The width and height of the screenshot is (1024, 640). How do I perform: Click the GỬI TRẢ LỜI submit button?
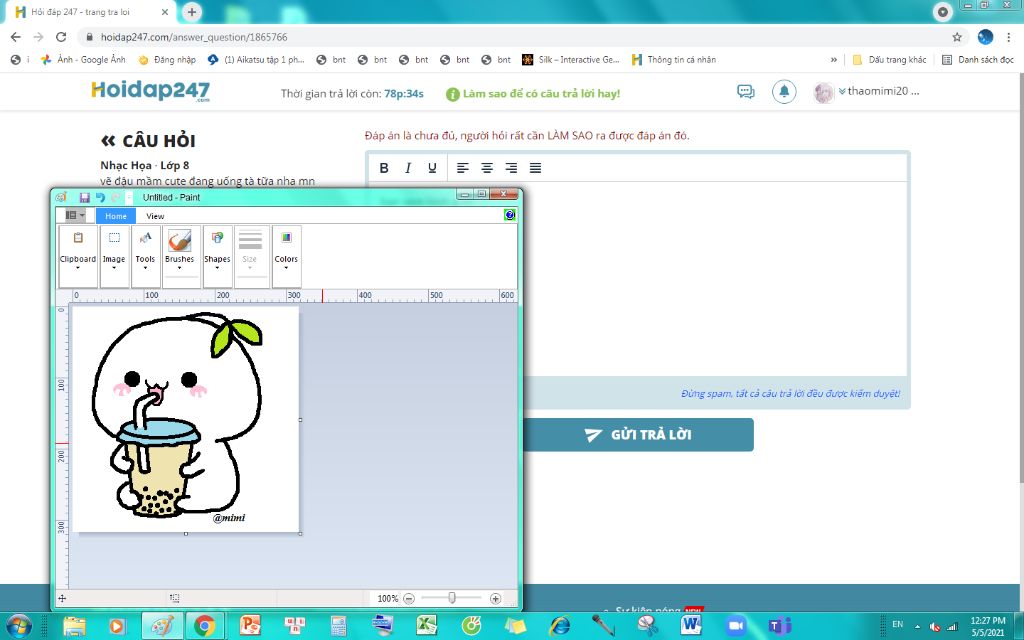coord(638,435)
